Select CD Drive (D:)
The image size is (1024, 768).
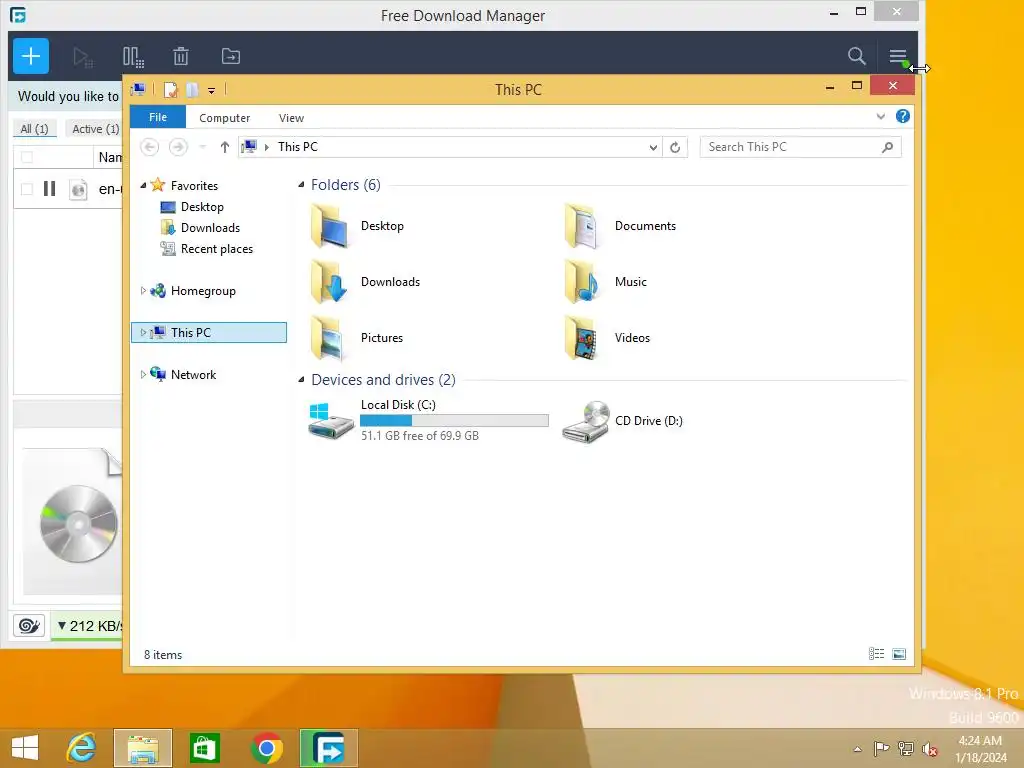point(622,421)
